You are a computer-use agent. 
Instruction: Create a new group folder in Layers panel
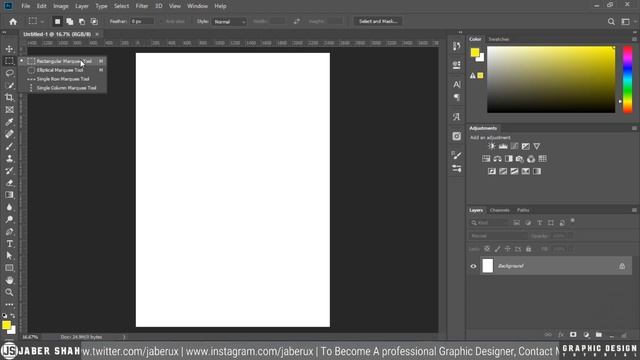pyautogui.click(x=599, y=335)
